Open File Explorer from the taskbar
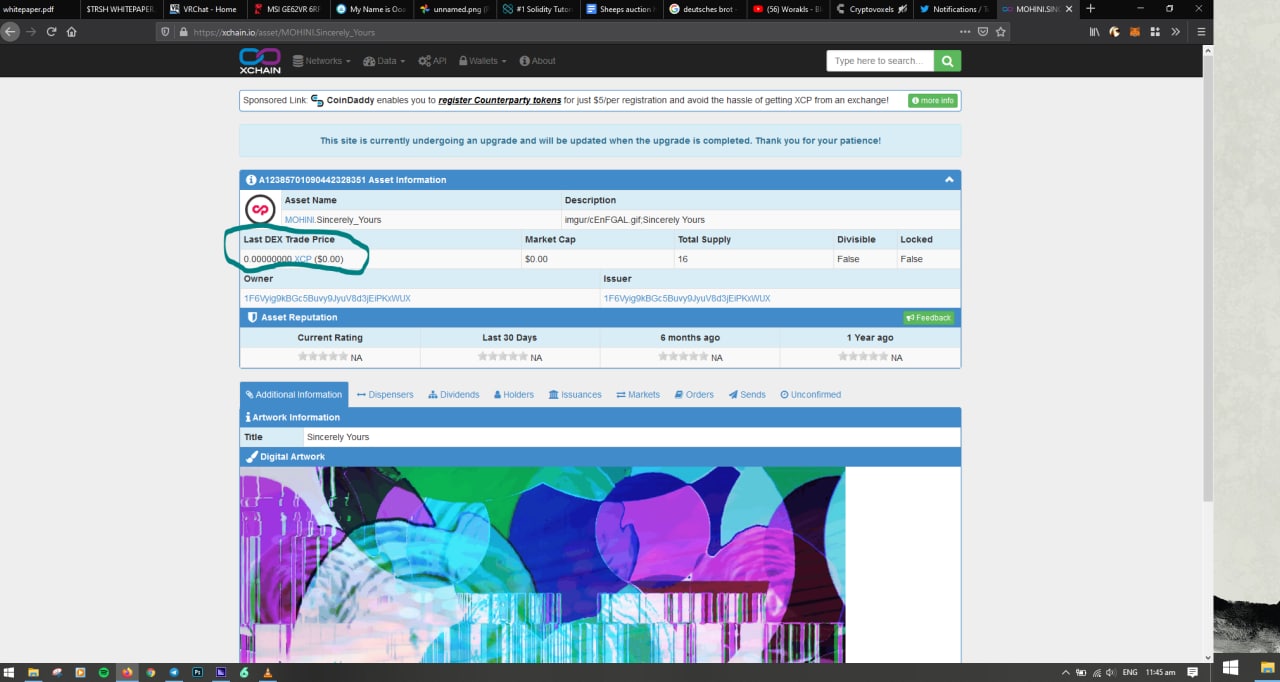1280x682 pixels. pyautogui.click(x=33, y=672)
